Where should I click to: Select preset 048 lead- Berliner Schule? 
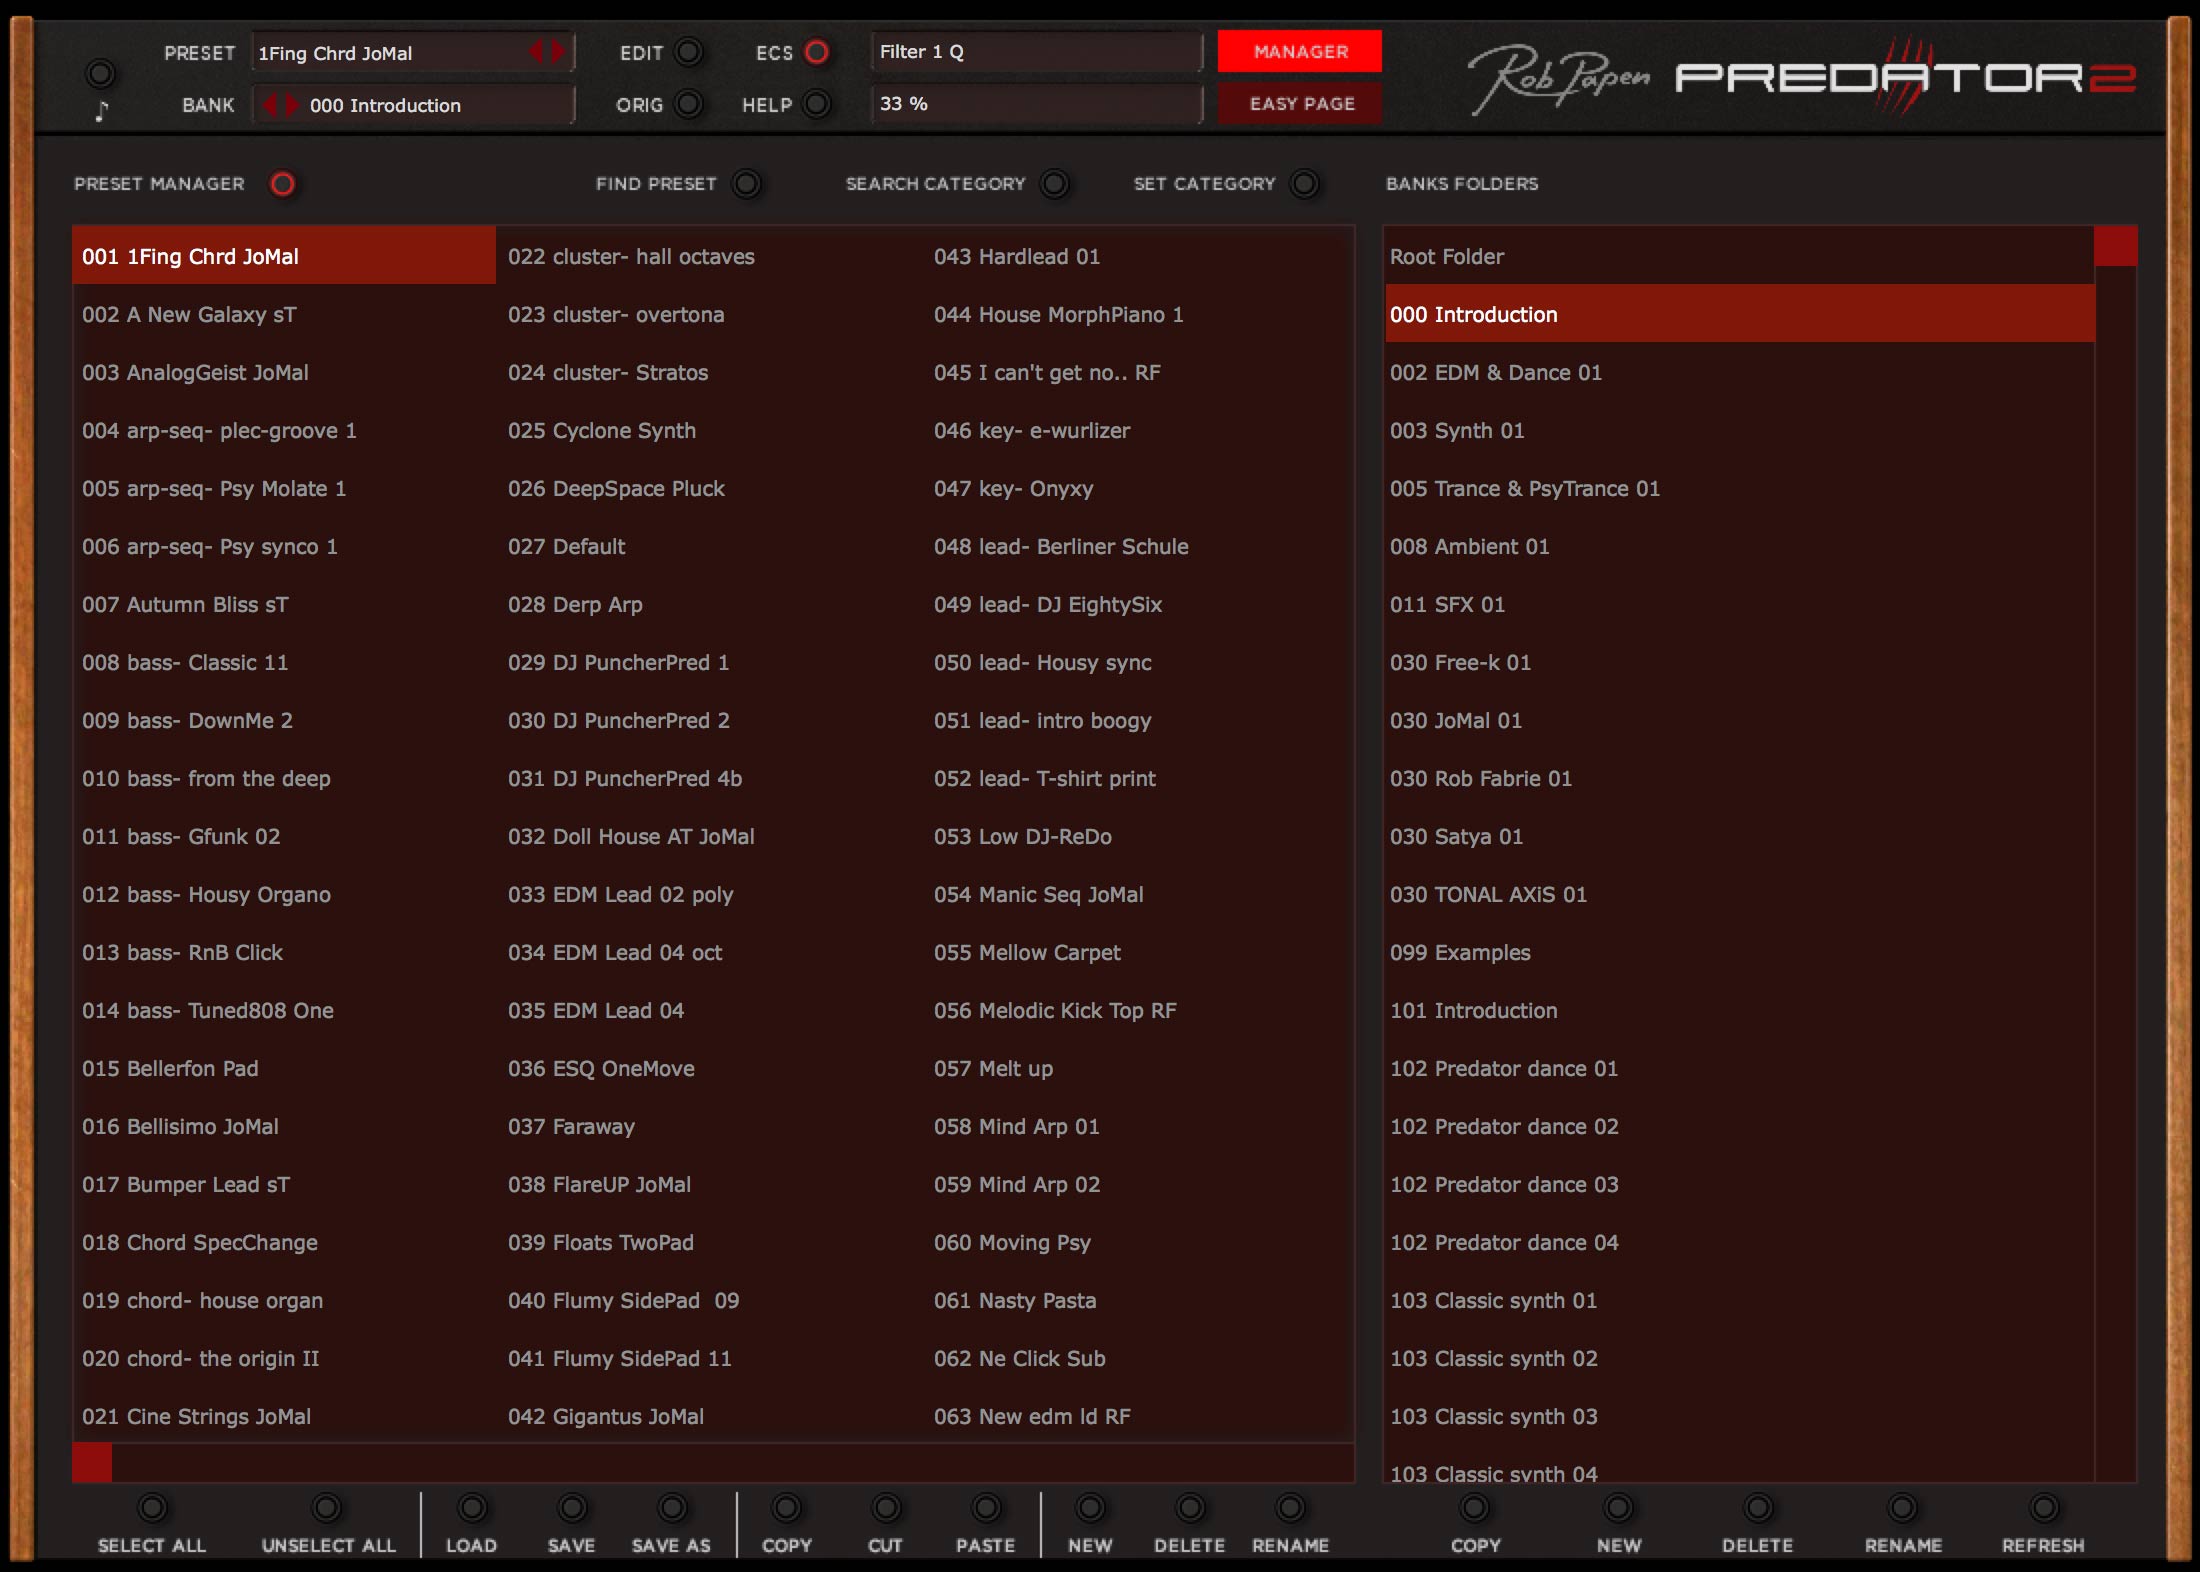point(1138,546)
